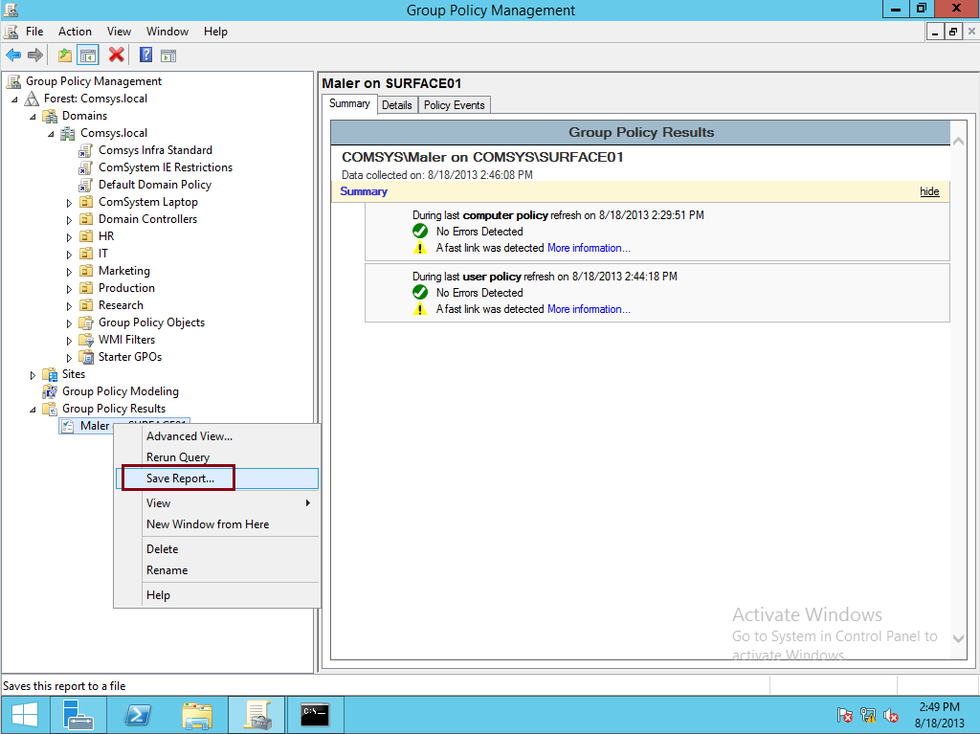Click report scrollbar down arrow
Screen dimensions: 980x734
pos(959,638)
